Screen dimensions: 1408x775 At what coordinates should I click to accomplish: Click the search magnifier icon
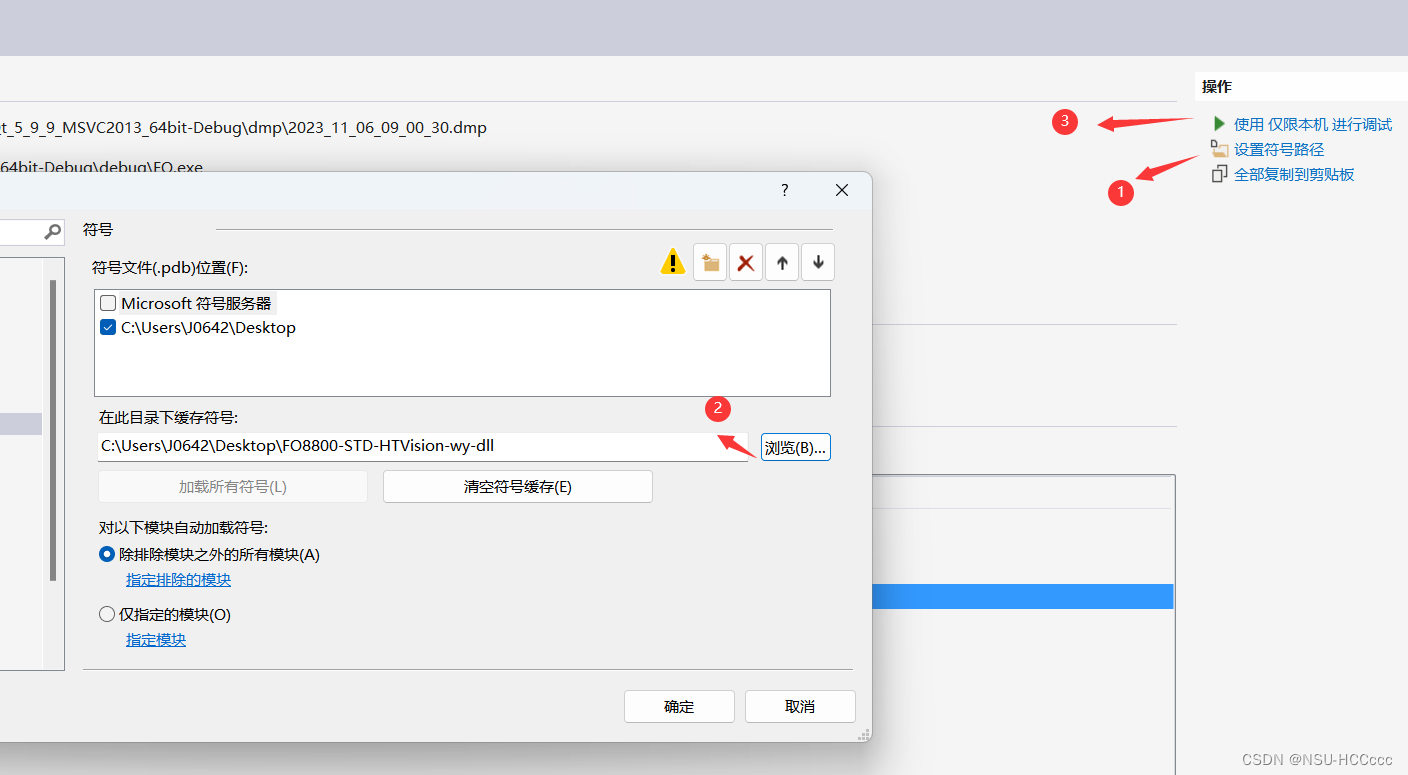(55, 231)
